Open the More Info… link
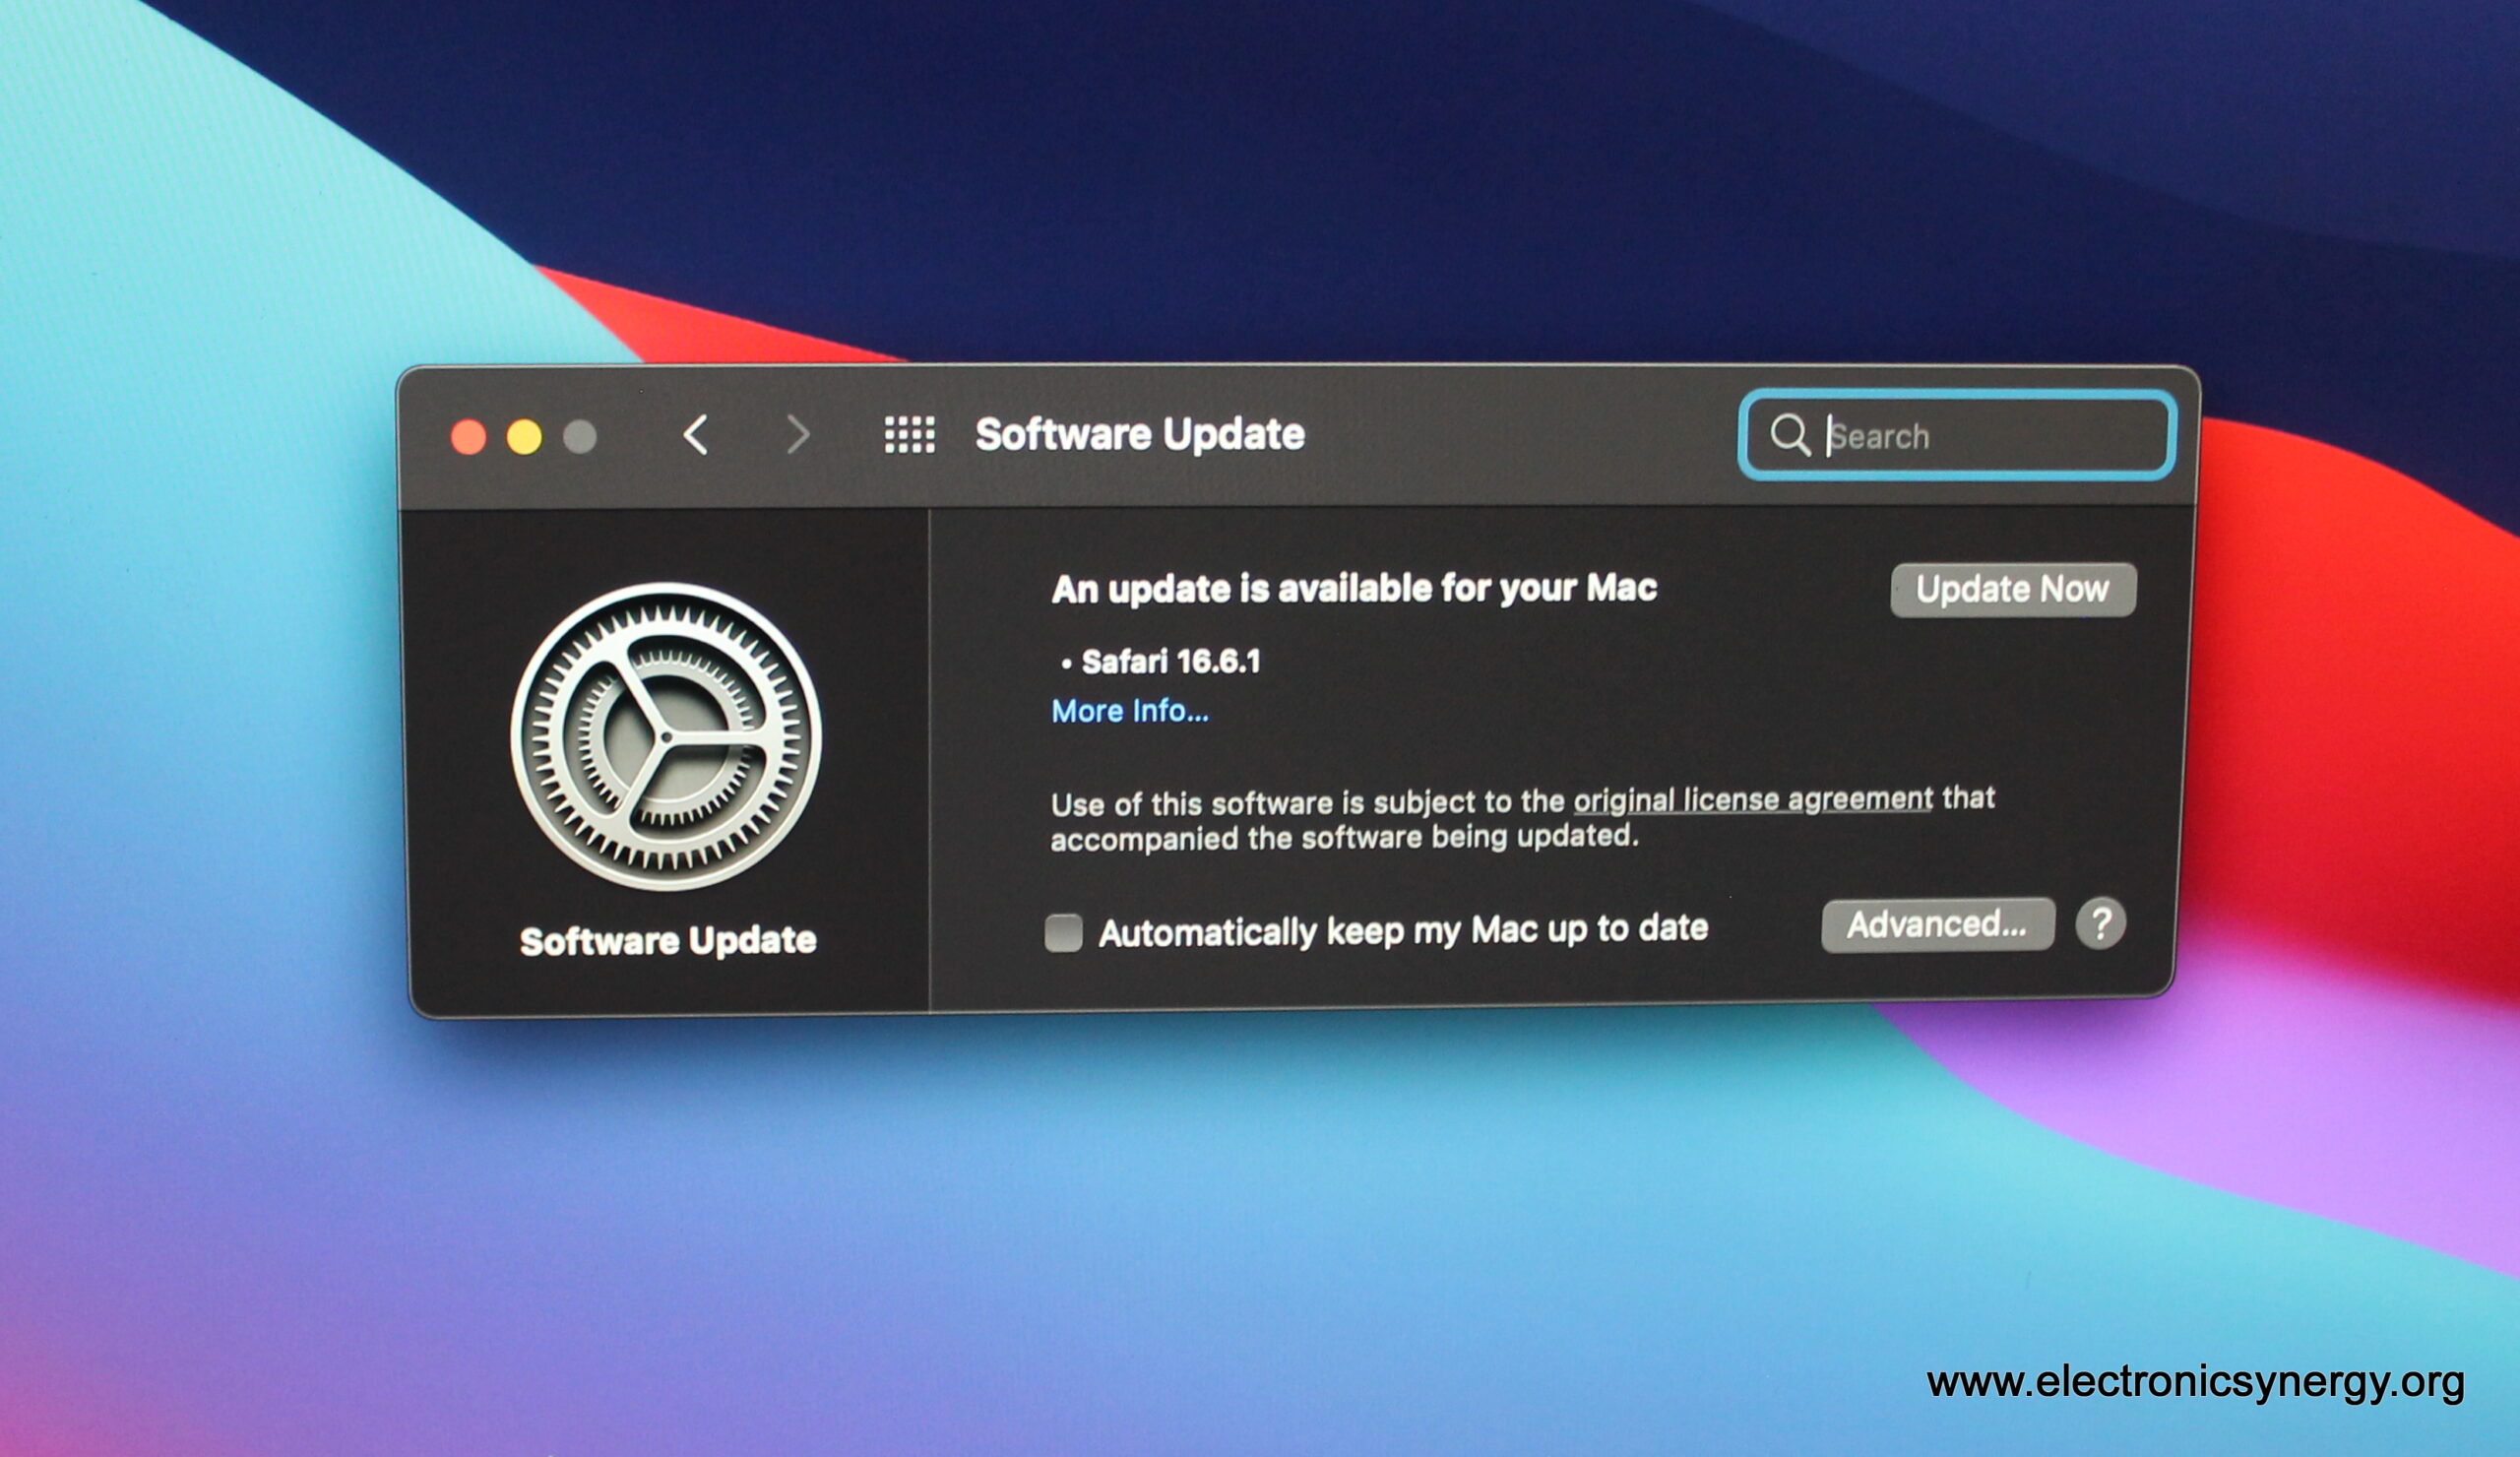The height and width of the screenshot is (1457, 2520). 1129,711
